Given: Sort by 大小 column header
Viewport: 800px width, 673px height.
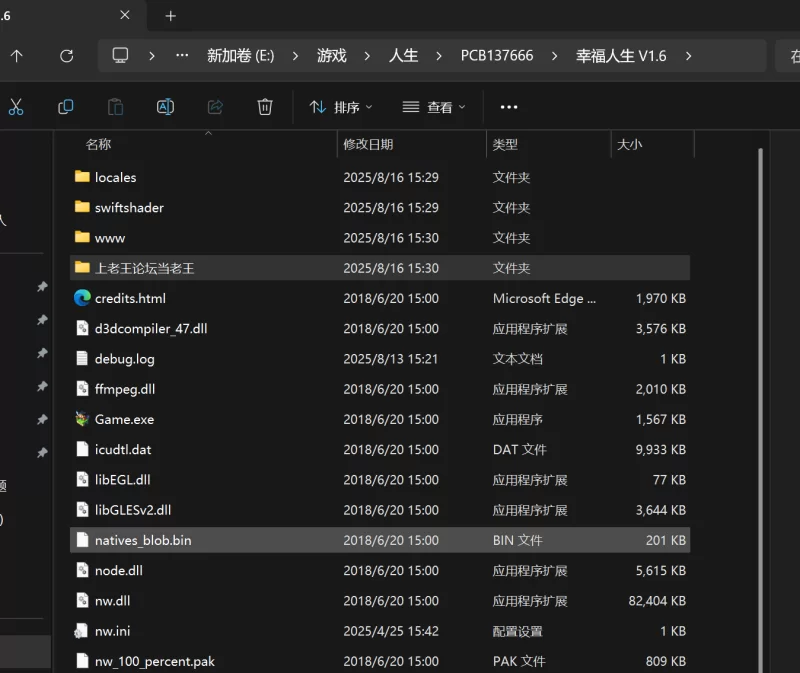Looking at the screenshot, I should pos(630,144).
